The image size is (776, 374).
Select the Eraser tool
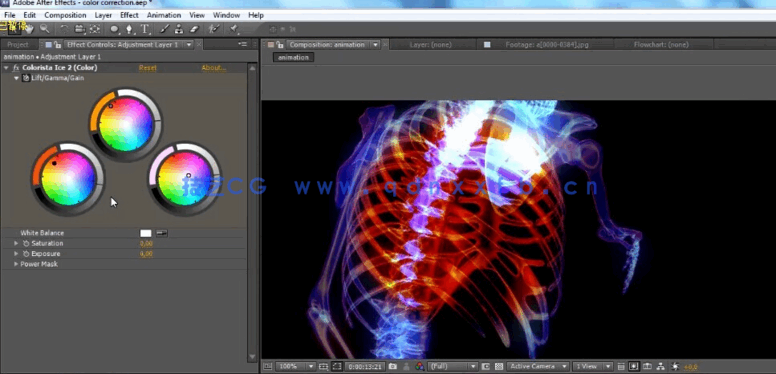194,29
